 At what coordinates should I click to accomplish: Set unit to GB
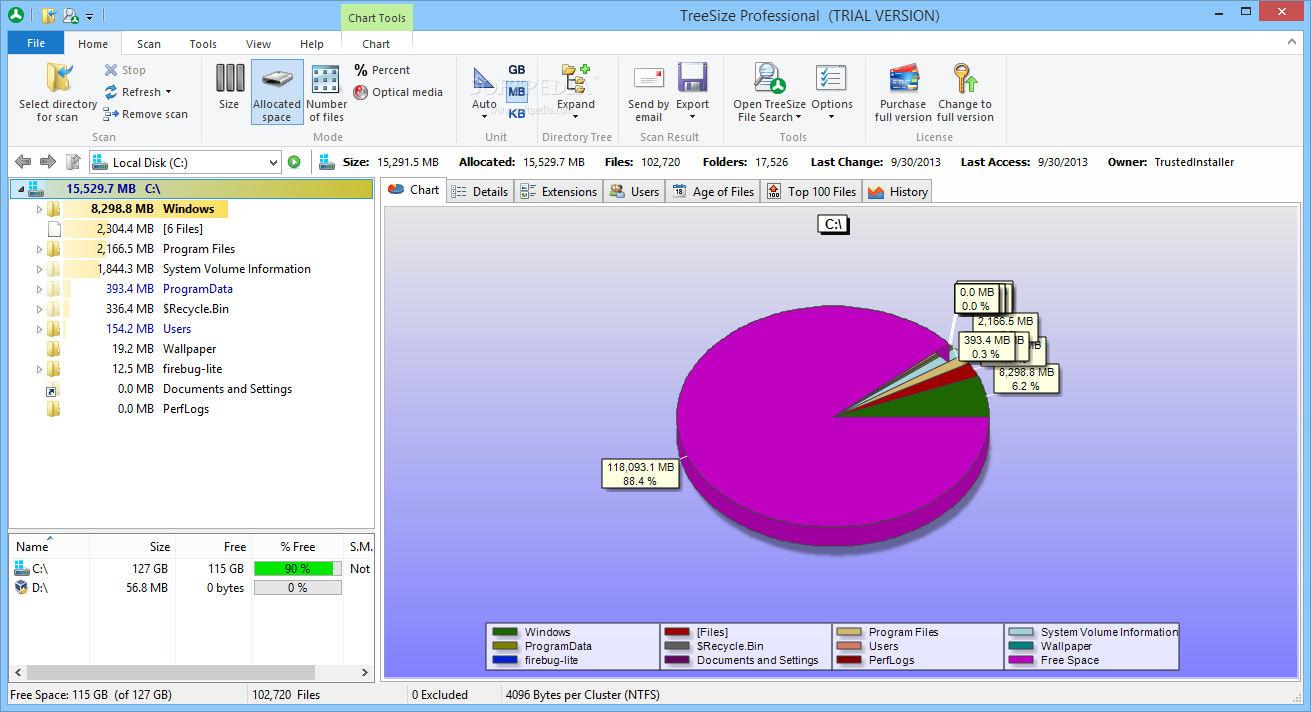516,70
